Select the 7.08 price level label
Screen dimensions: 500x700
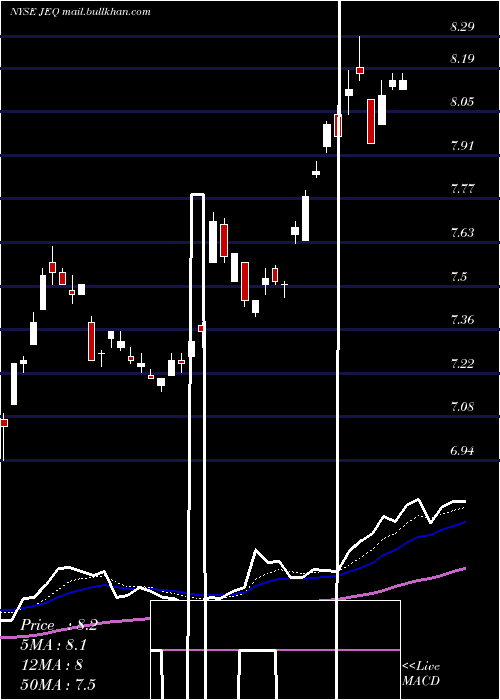(x=462, y=407)
